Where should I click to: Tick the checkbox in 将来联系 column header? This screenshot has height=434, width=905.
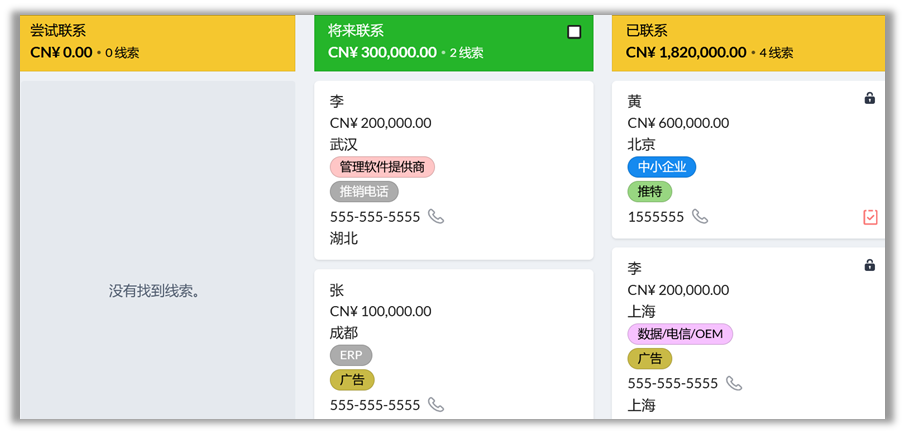574,32
